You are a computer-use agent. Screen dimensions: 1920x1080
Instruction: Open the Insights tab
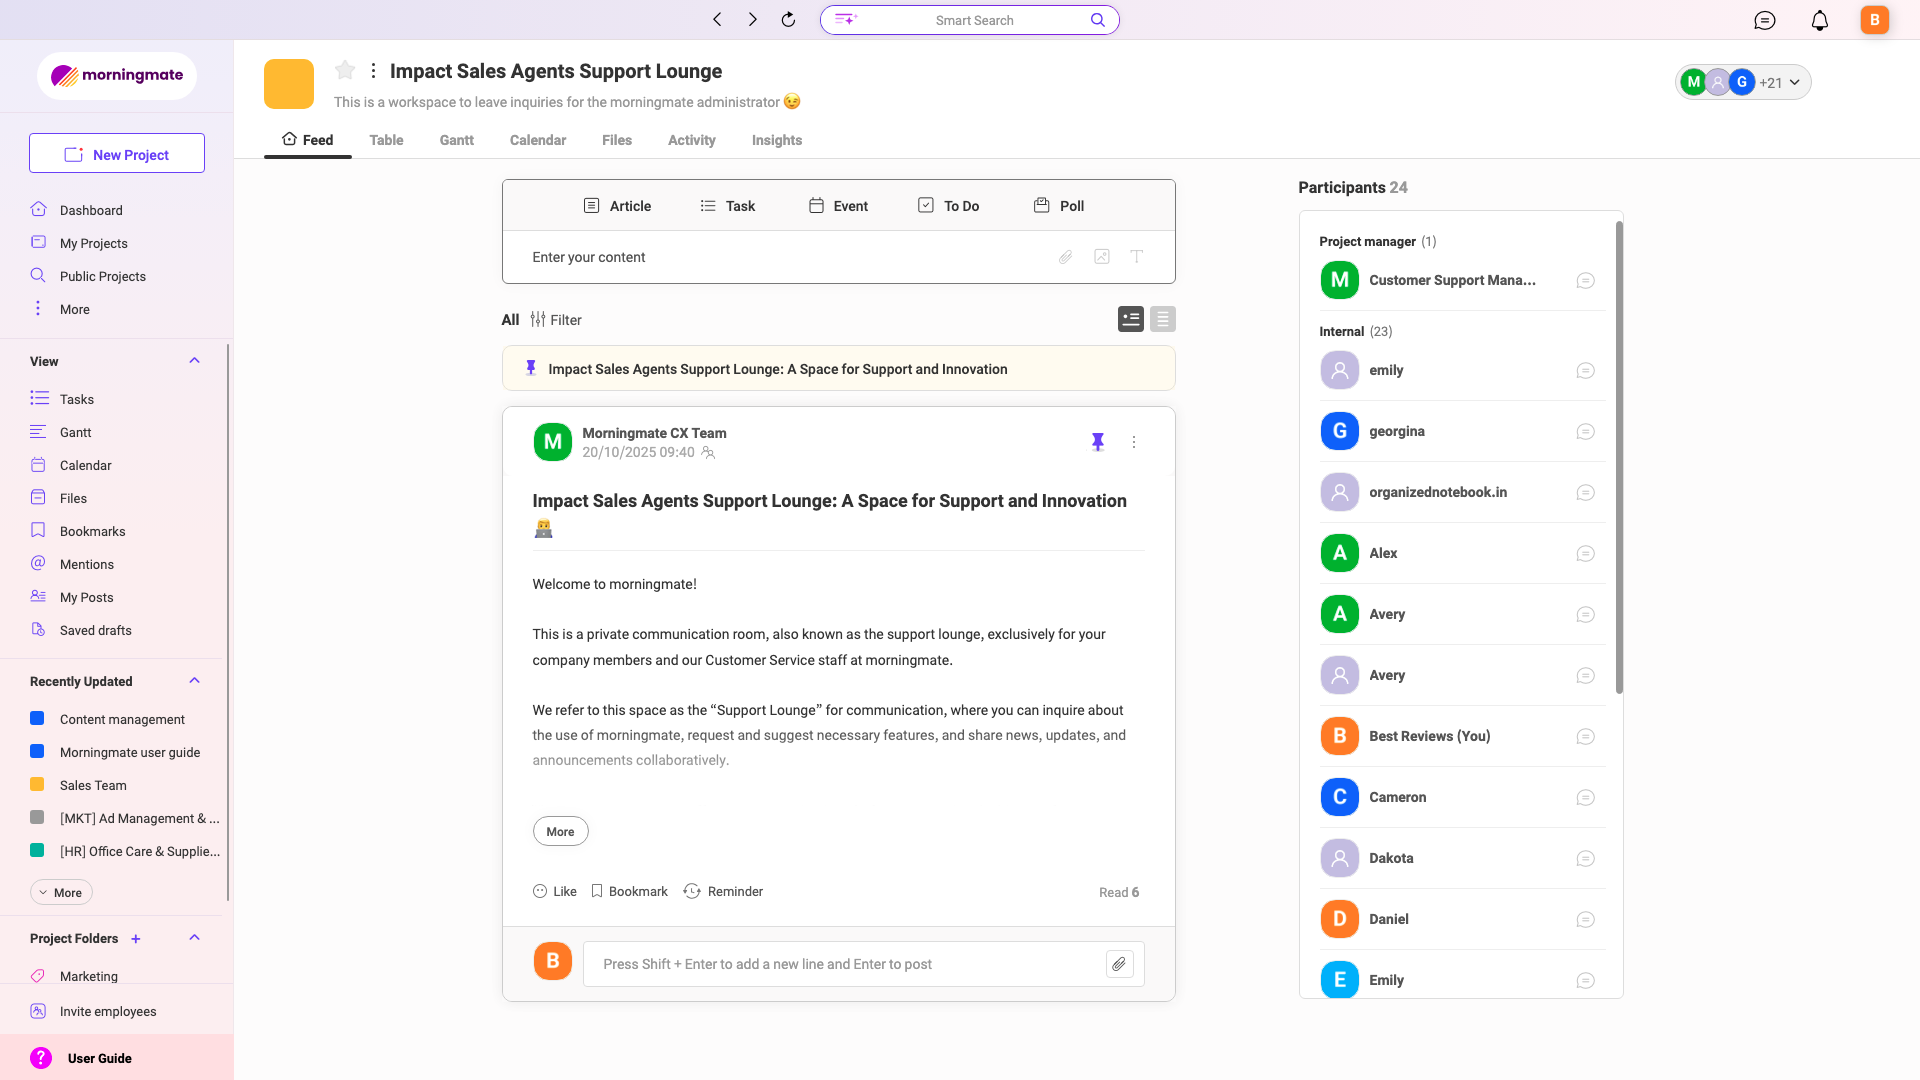[x=776, y=140]
